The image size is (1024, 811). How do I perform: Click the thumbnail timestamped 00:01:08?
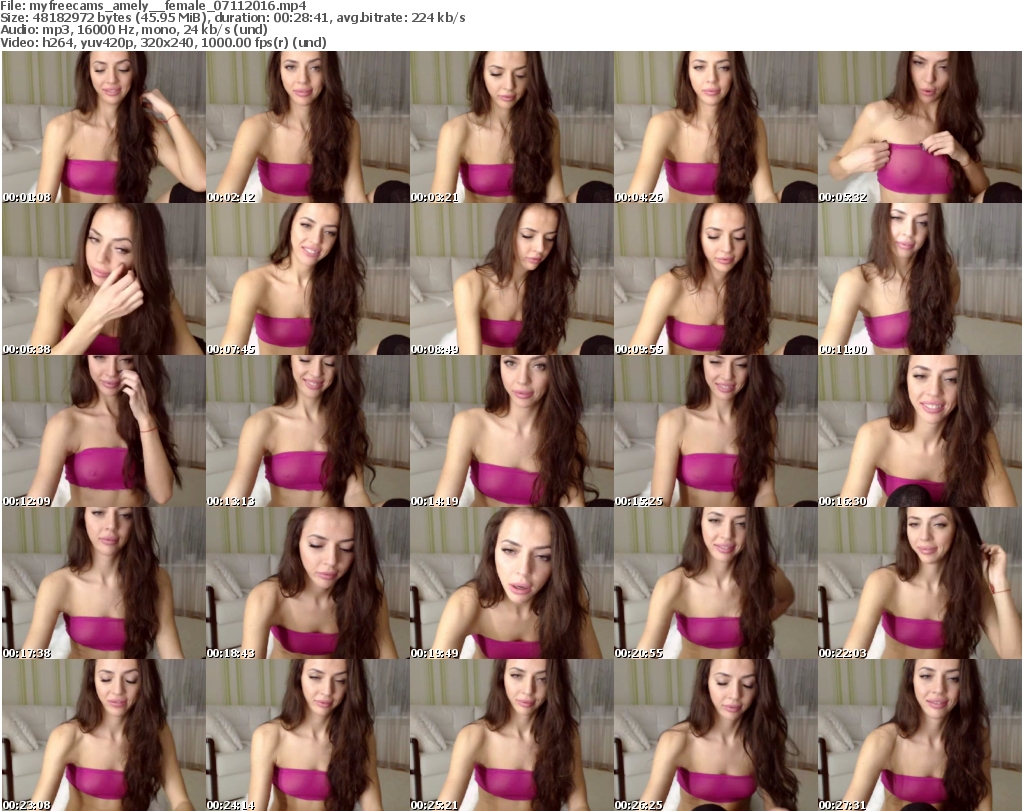103,127
